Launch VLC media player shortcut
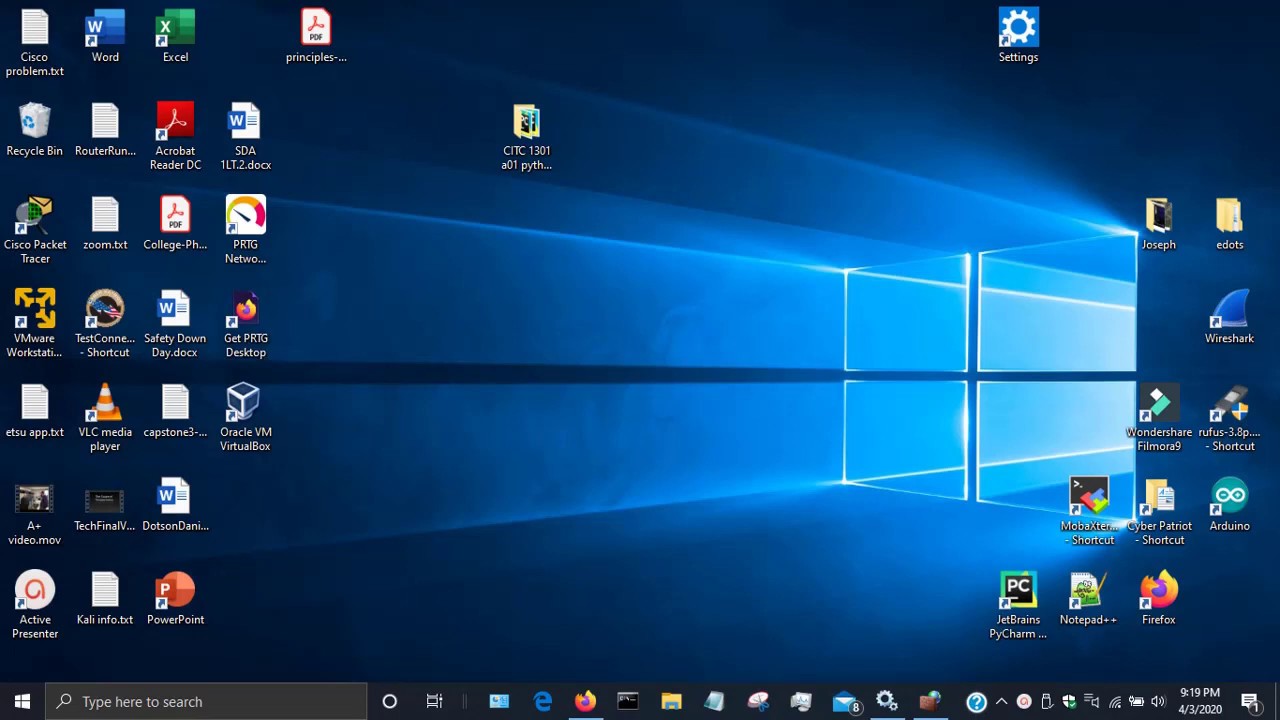1280x720 pixels. click(105, 419)
